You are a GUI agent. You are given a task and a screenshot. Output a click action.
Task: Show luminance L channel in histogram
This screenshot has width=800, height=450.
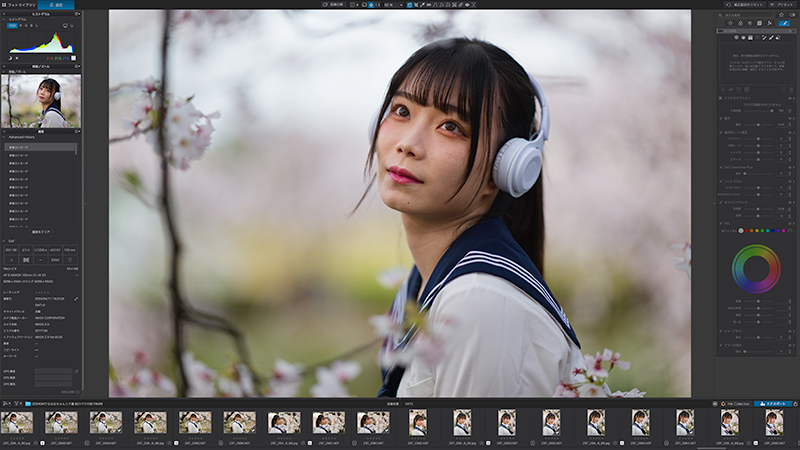(x=37, y=26)
